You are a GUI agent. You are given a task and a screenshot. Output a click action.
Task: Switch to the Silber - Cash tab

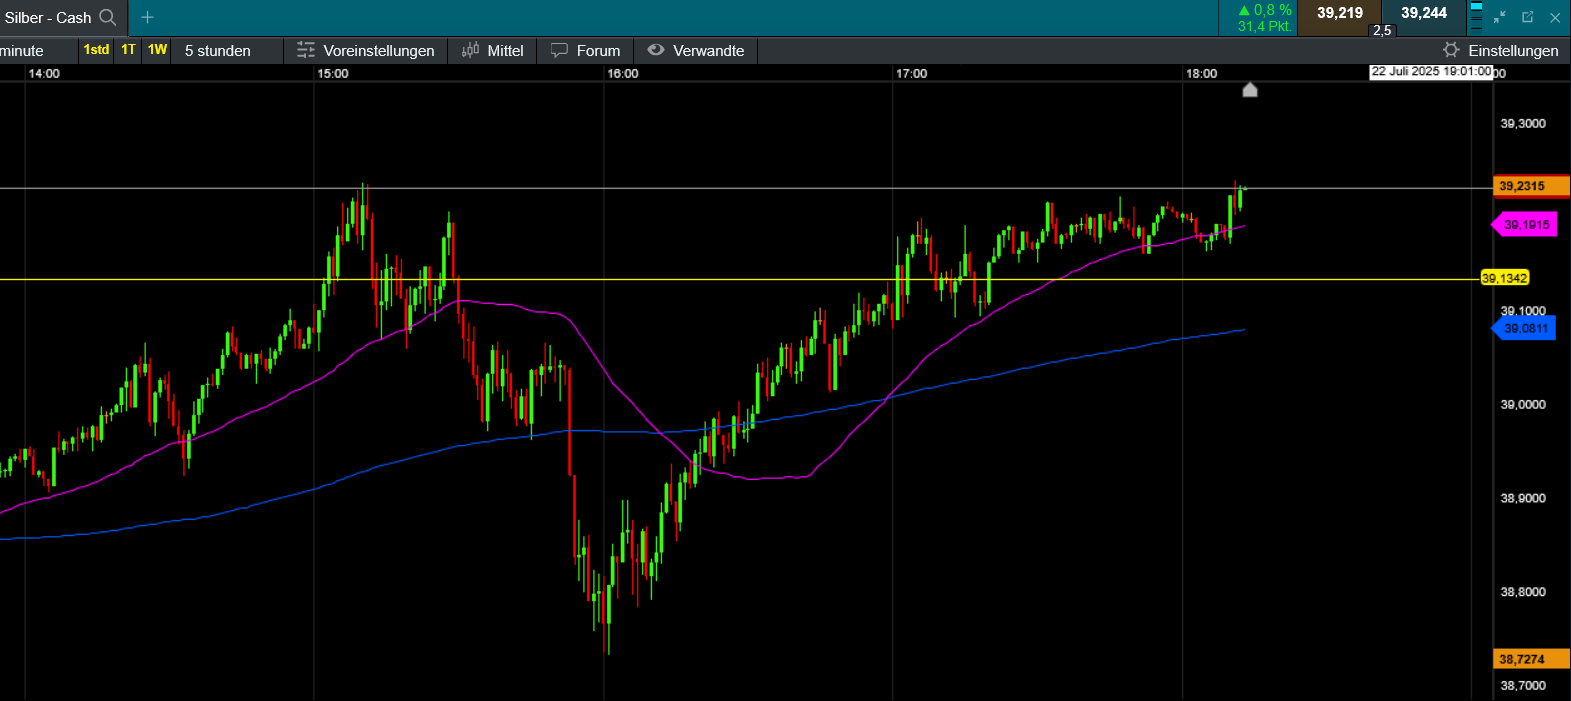[48, 17]
